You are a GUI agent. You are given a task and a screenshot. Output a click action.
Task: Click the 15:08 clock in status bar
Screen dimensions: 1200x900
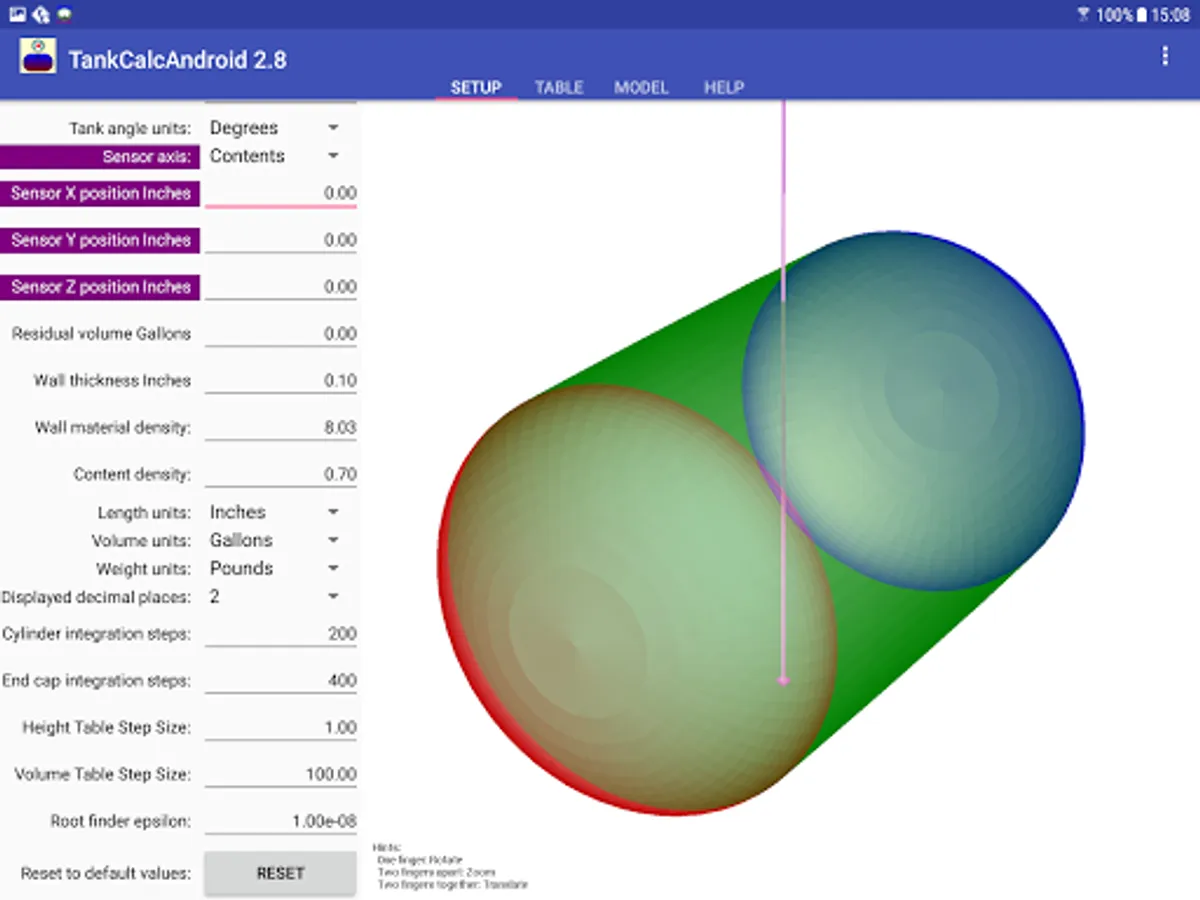coord(1170,15)
